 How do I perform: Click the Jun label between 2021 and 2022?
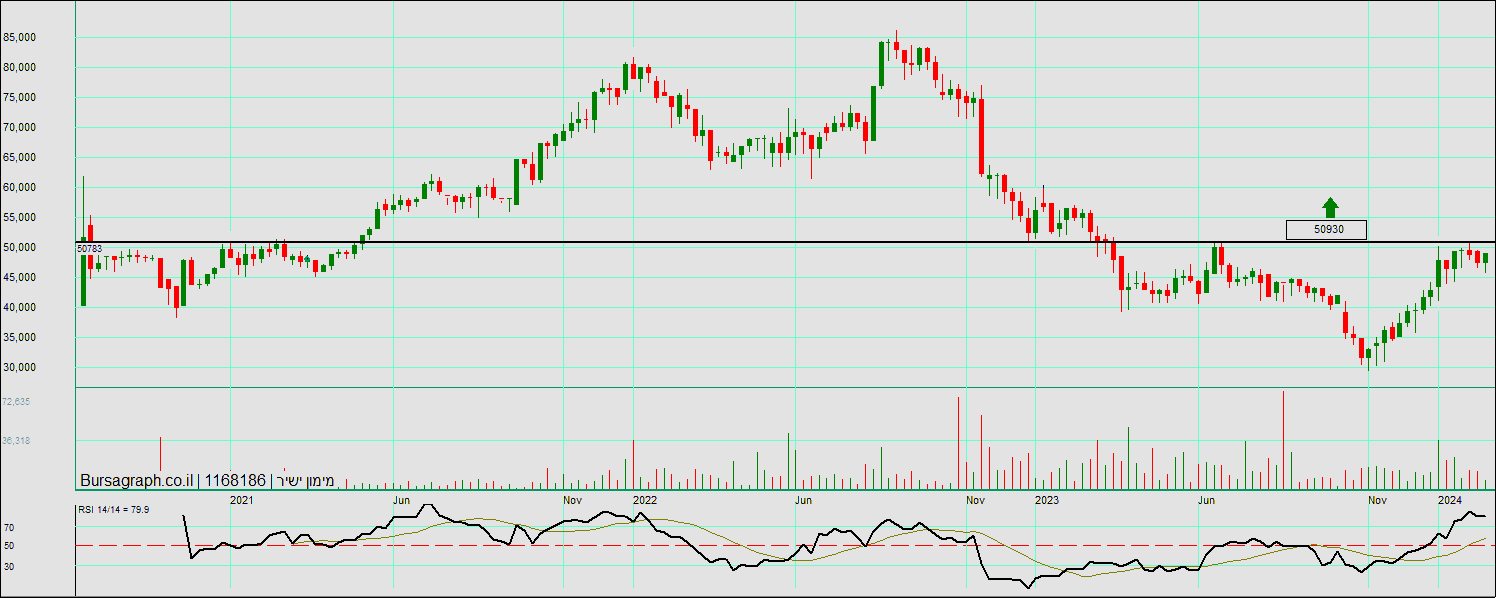[x=402, y=499]
